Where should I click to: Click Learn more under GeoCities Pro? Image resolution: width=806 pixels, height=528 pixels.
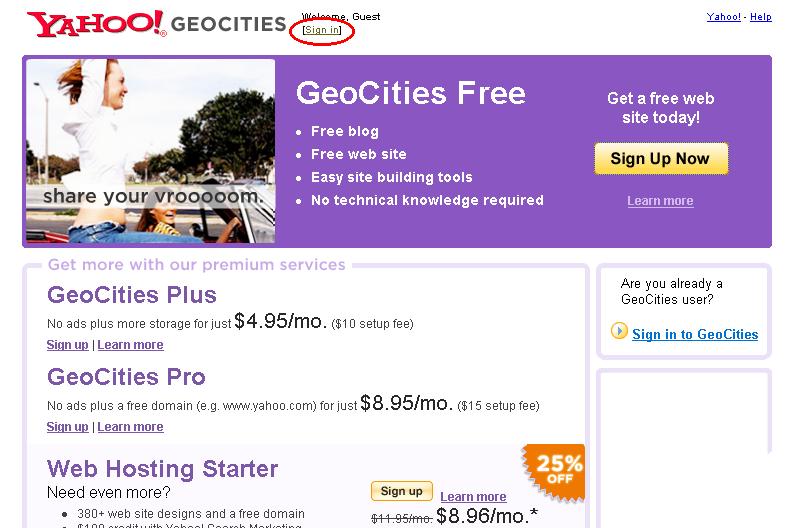130,427
